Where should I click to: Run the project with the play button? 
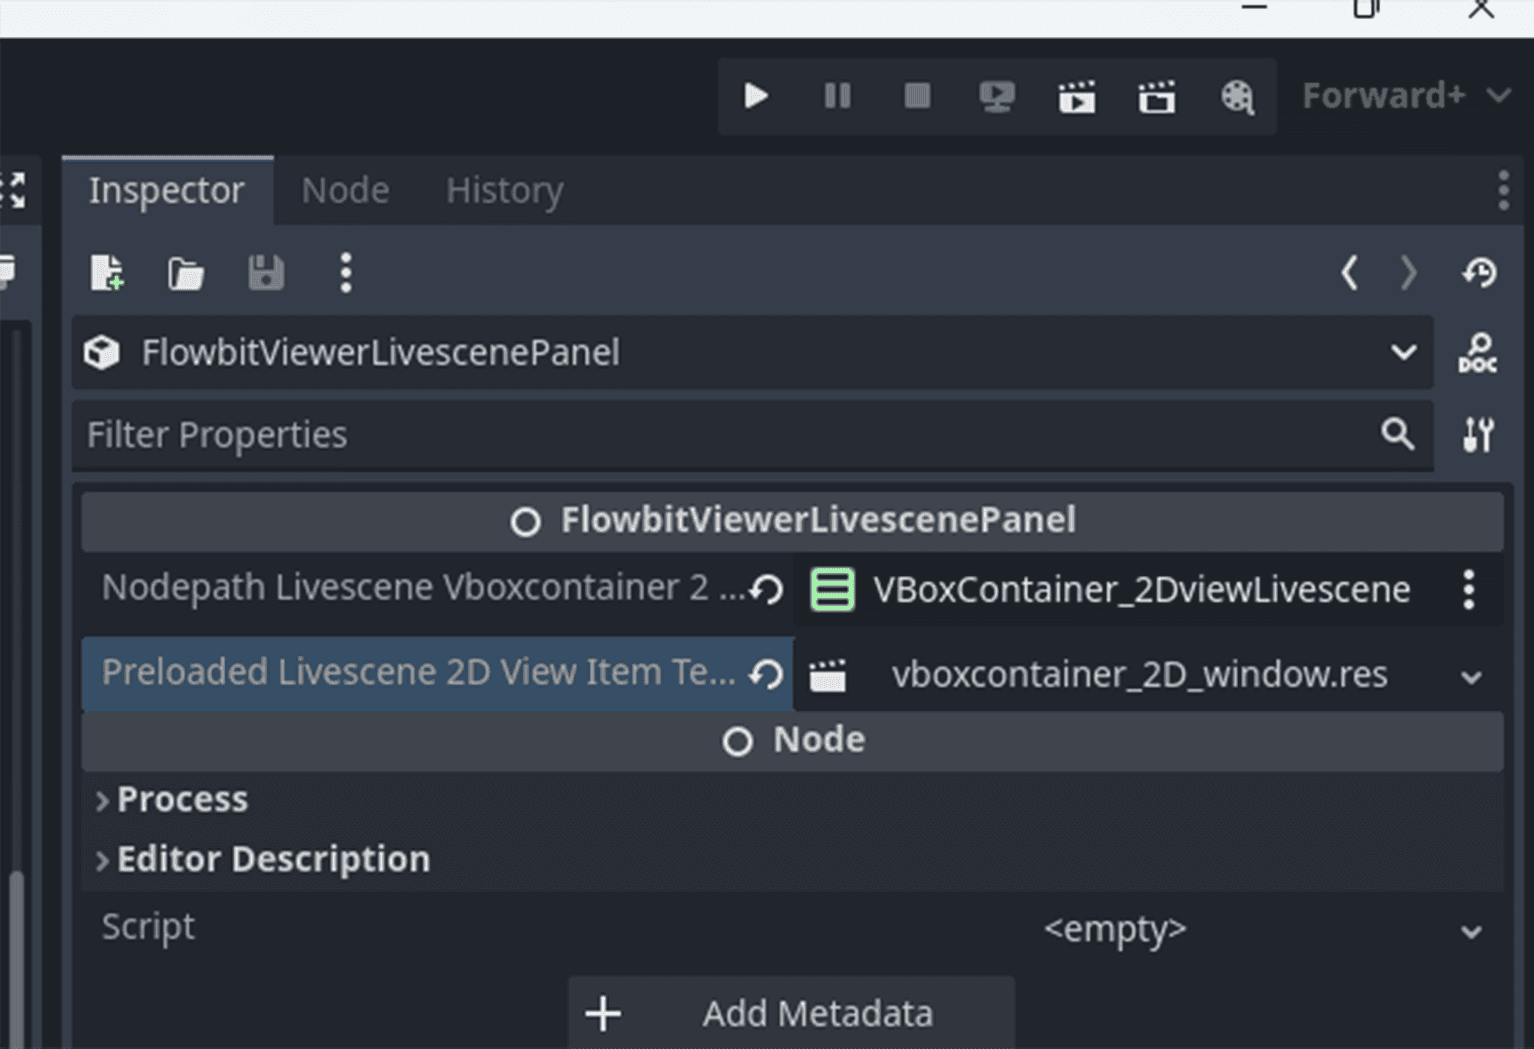[756, 96]
